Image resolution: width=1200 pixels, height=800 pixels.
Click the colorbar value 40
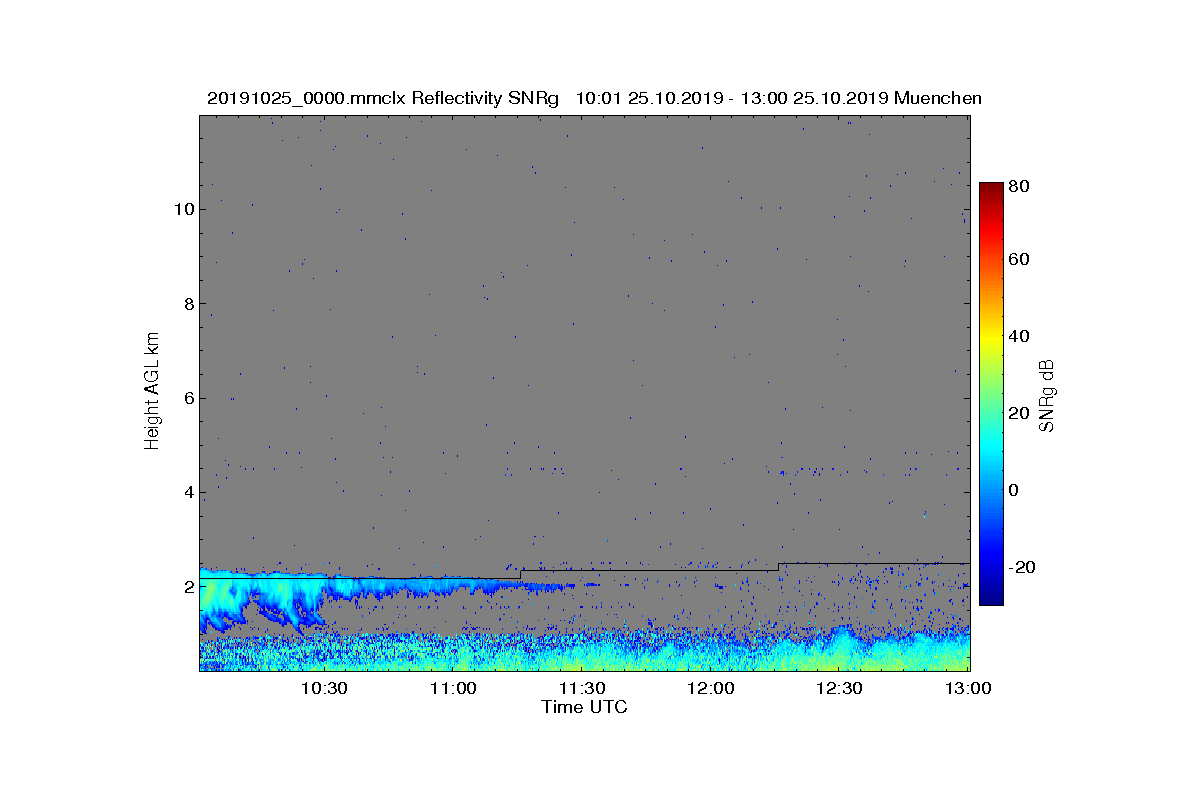tap(1020, 336)
